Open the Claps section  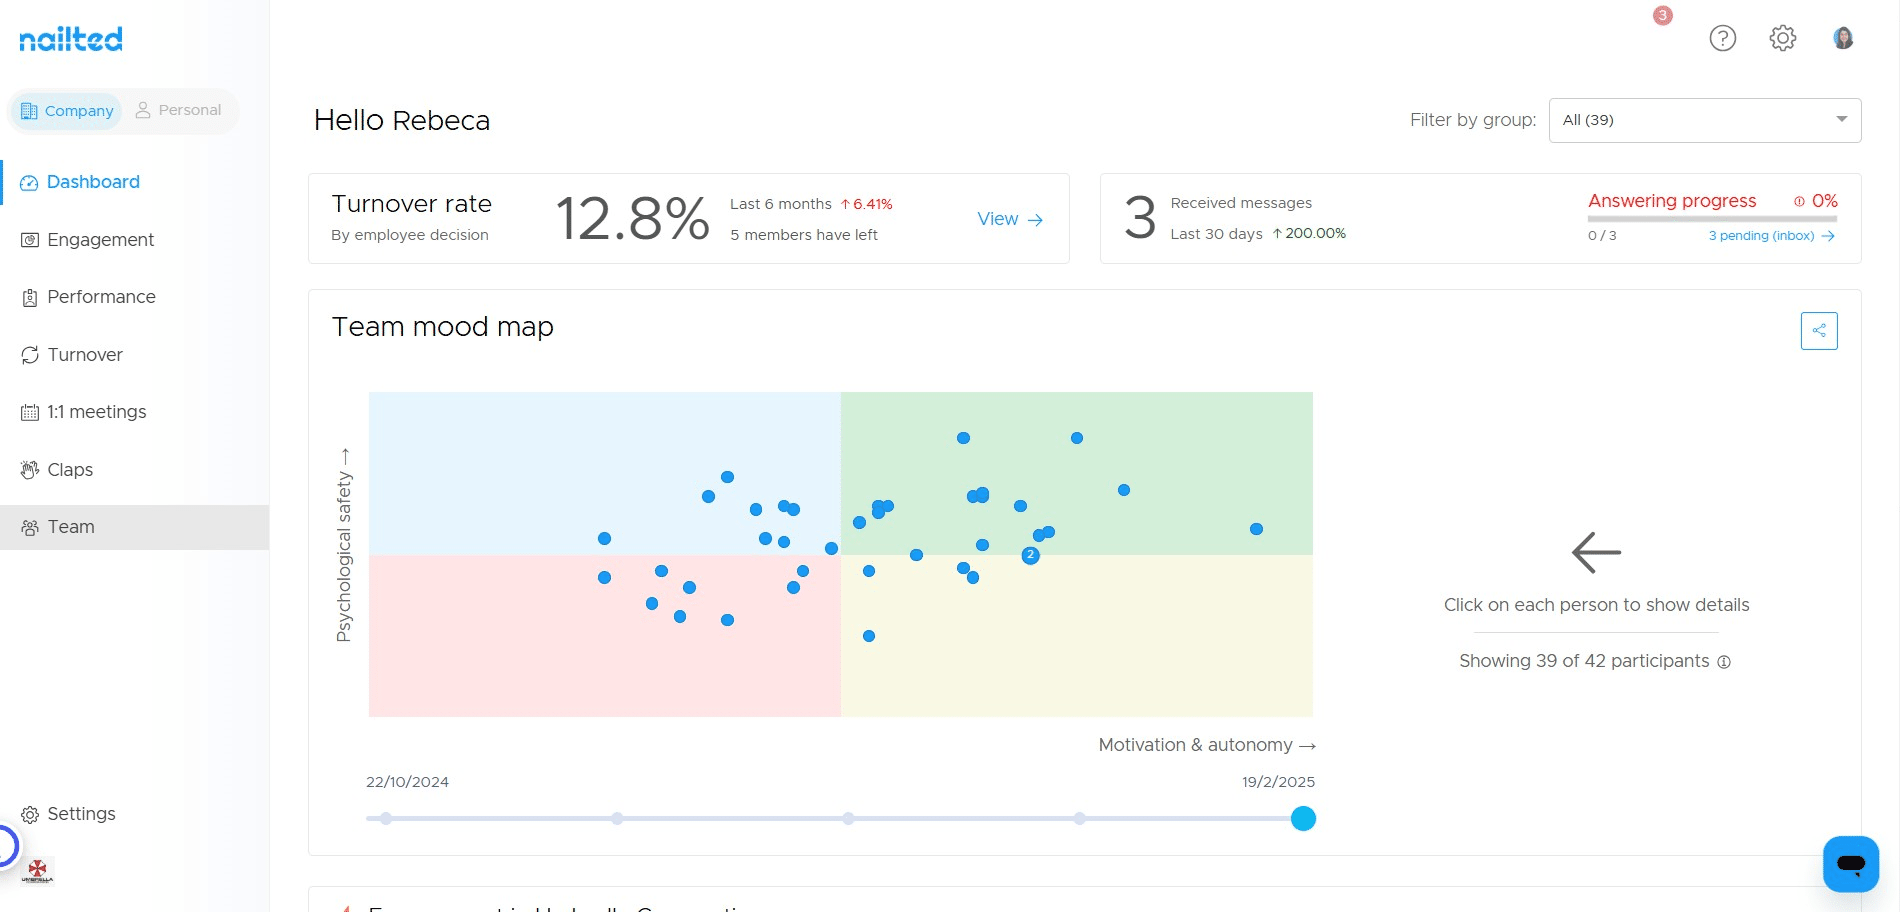point(70,470)
